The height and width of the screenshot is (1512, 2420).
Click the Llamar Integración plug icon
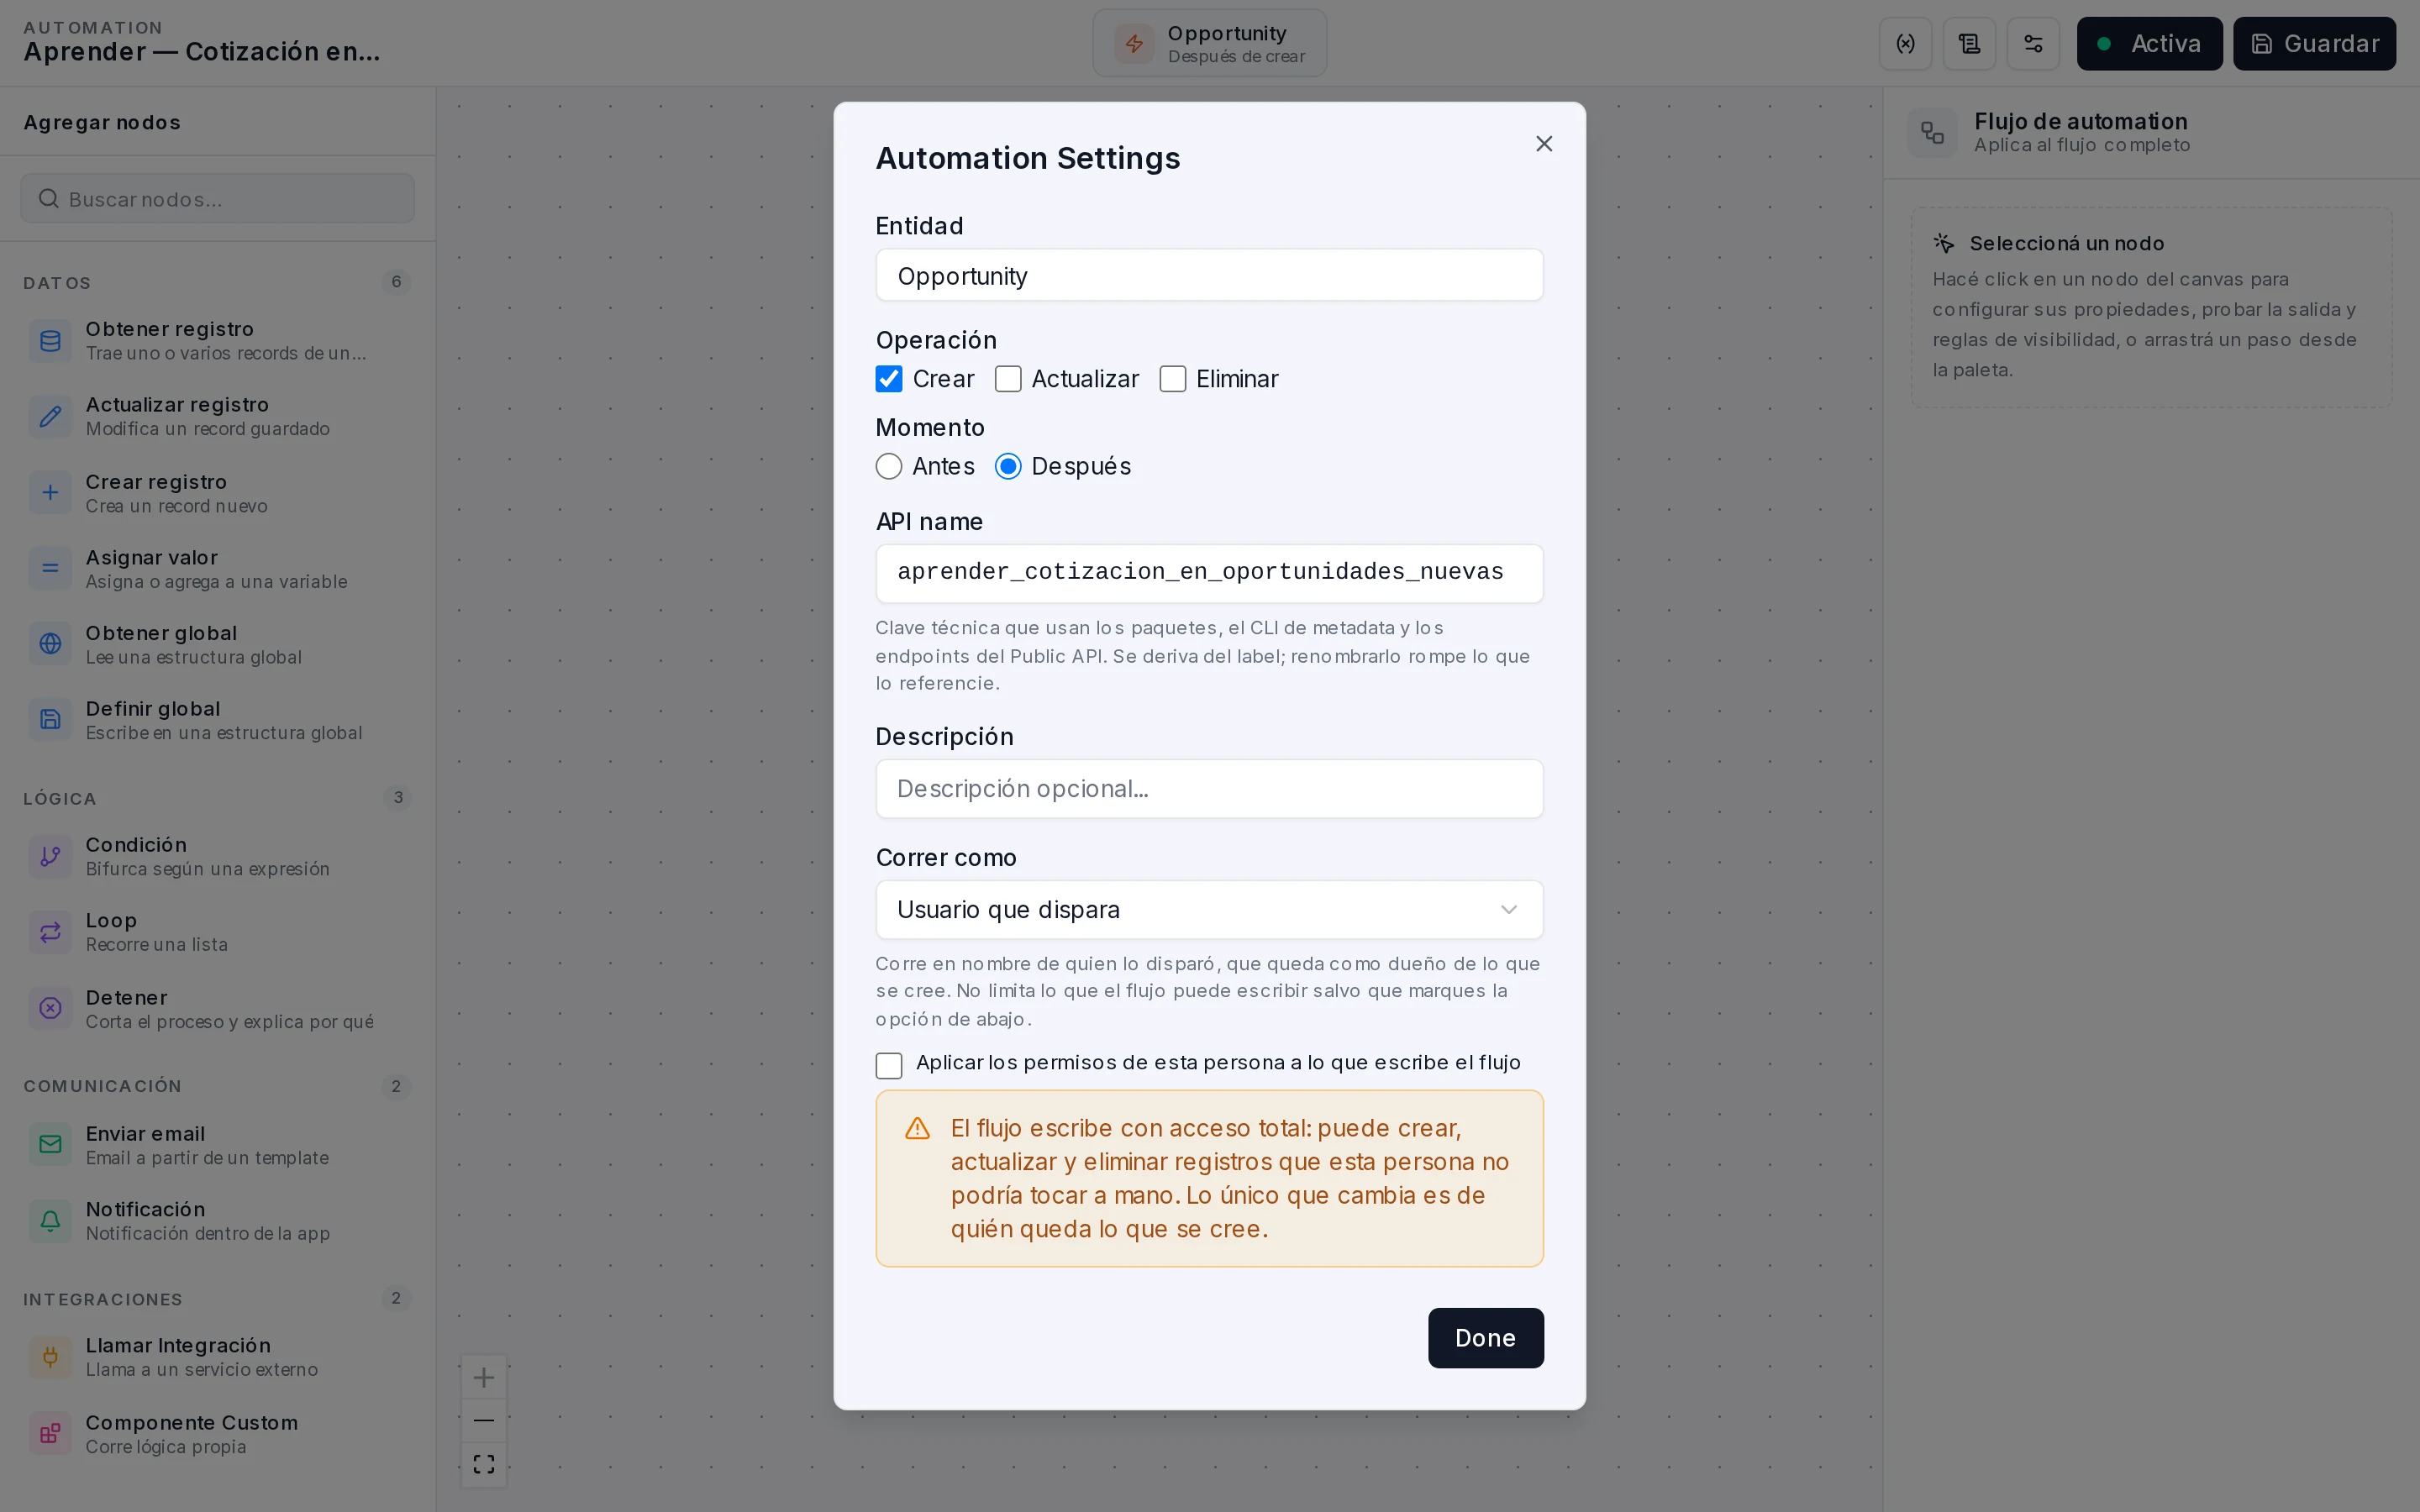(x=50, y=1357)
